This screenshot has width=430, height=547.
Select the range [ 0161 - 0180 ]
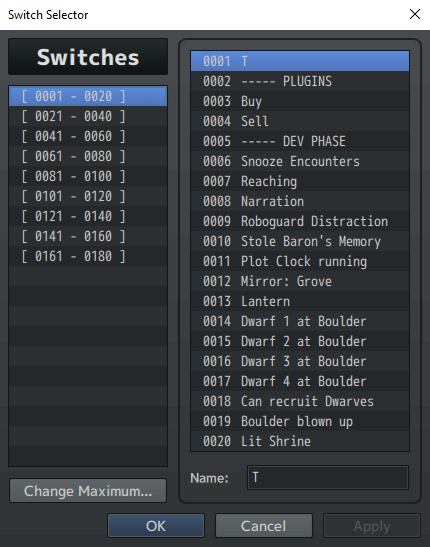88,256
